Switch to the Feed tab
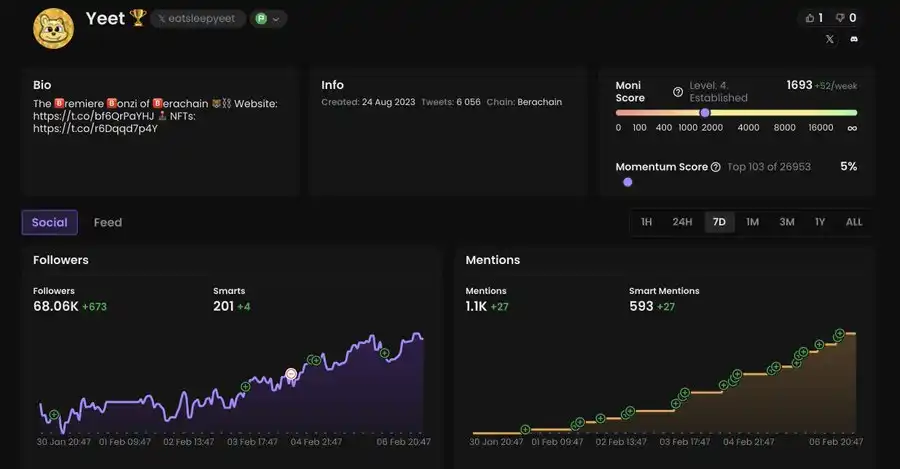Screen dimensions: 900x469 pos(108,222)
